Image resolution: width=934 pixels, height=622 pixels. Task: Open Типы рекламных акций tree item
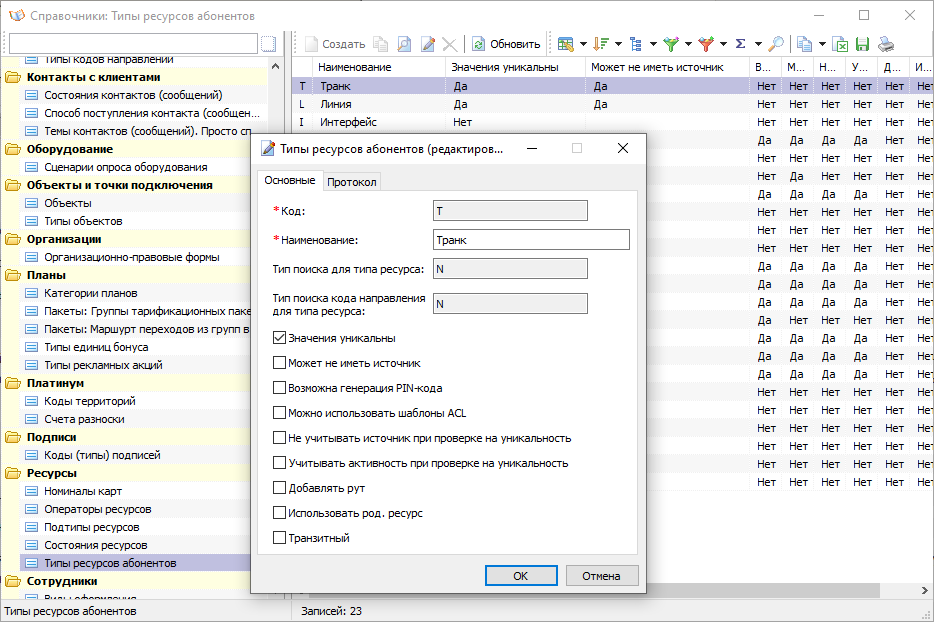[103, 365]
